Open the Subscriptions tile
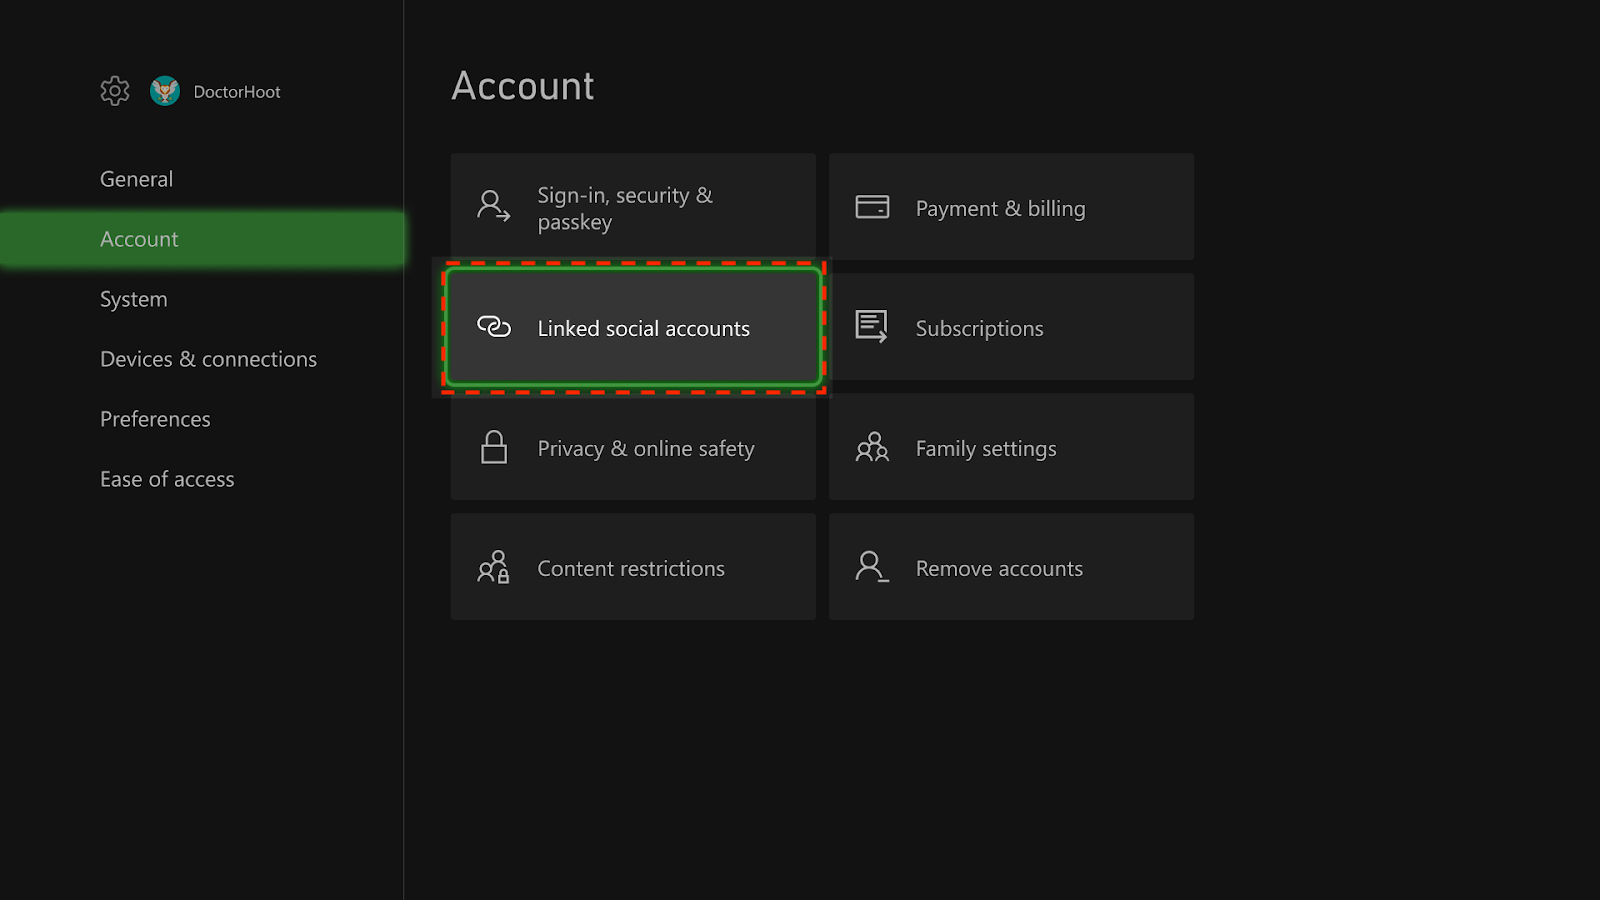This screenshot has width=1600, height=900. point(1010,327)
